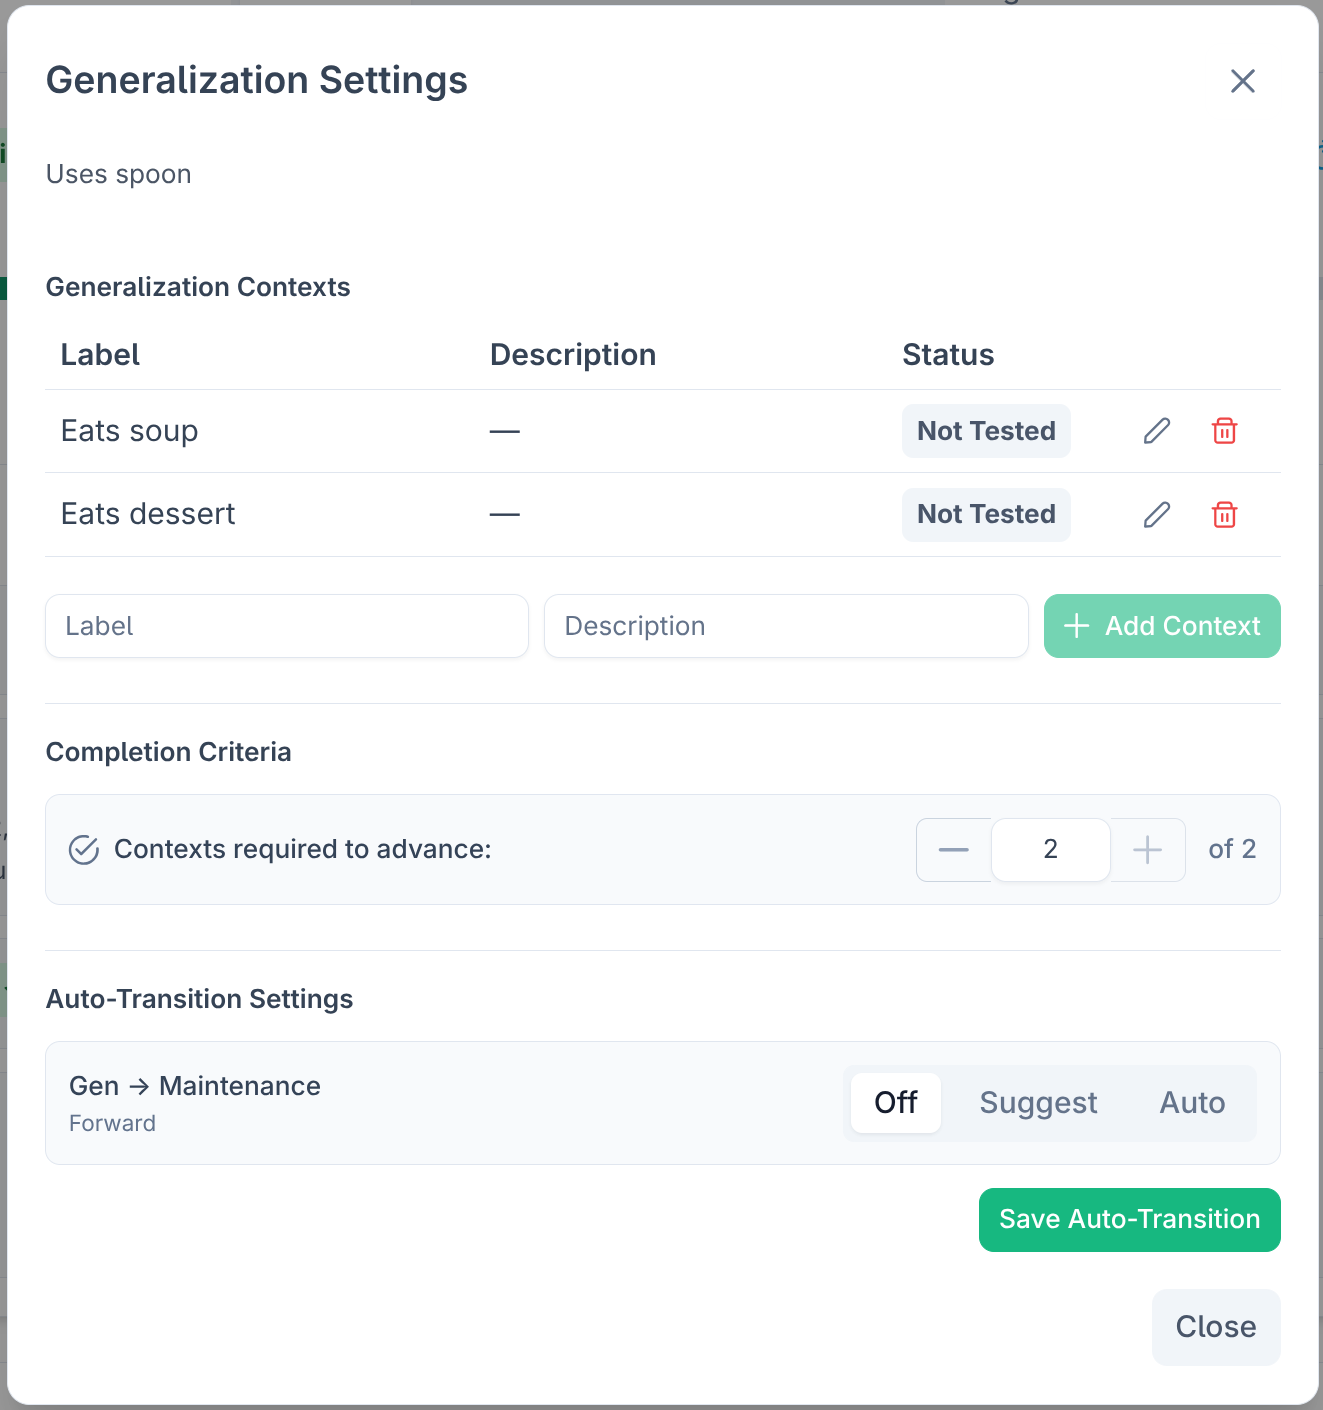The image size is (1323, 1410).
Task: Save the auto-transition settings
Action: tap(1129, 1219)
